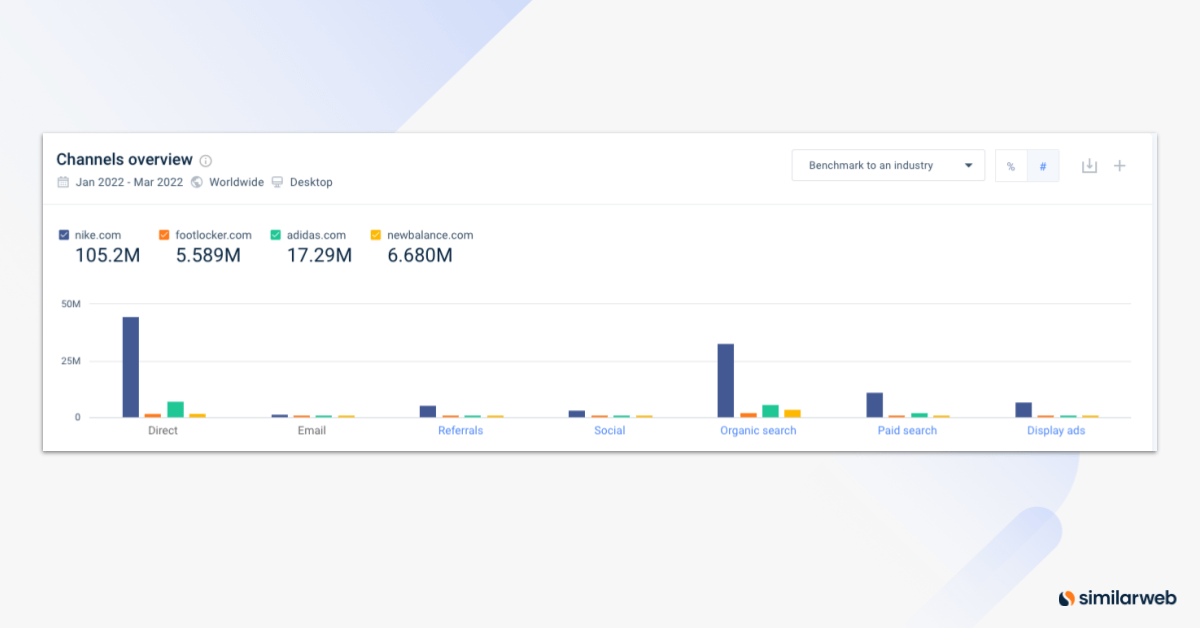The width and height of the screenshot is (1200, 628).
Task: Switch to percentage view toggle
Action: click(1011, 166)
